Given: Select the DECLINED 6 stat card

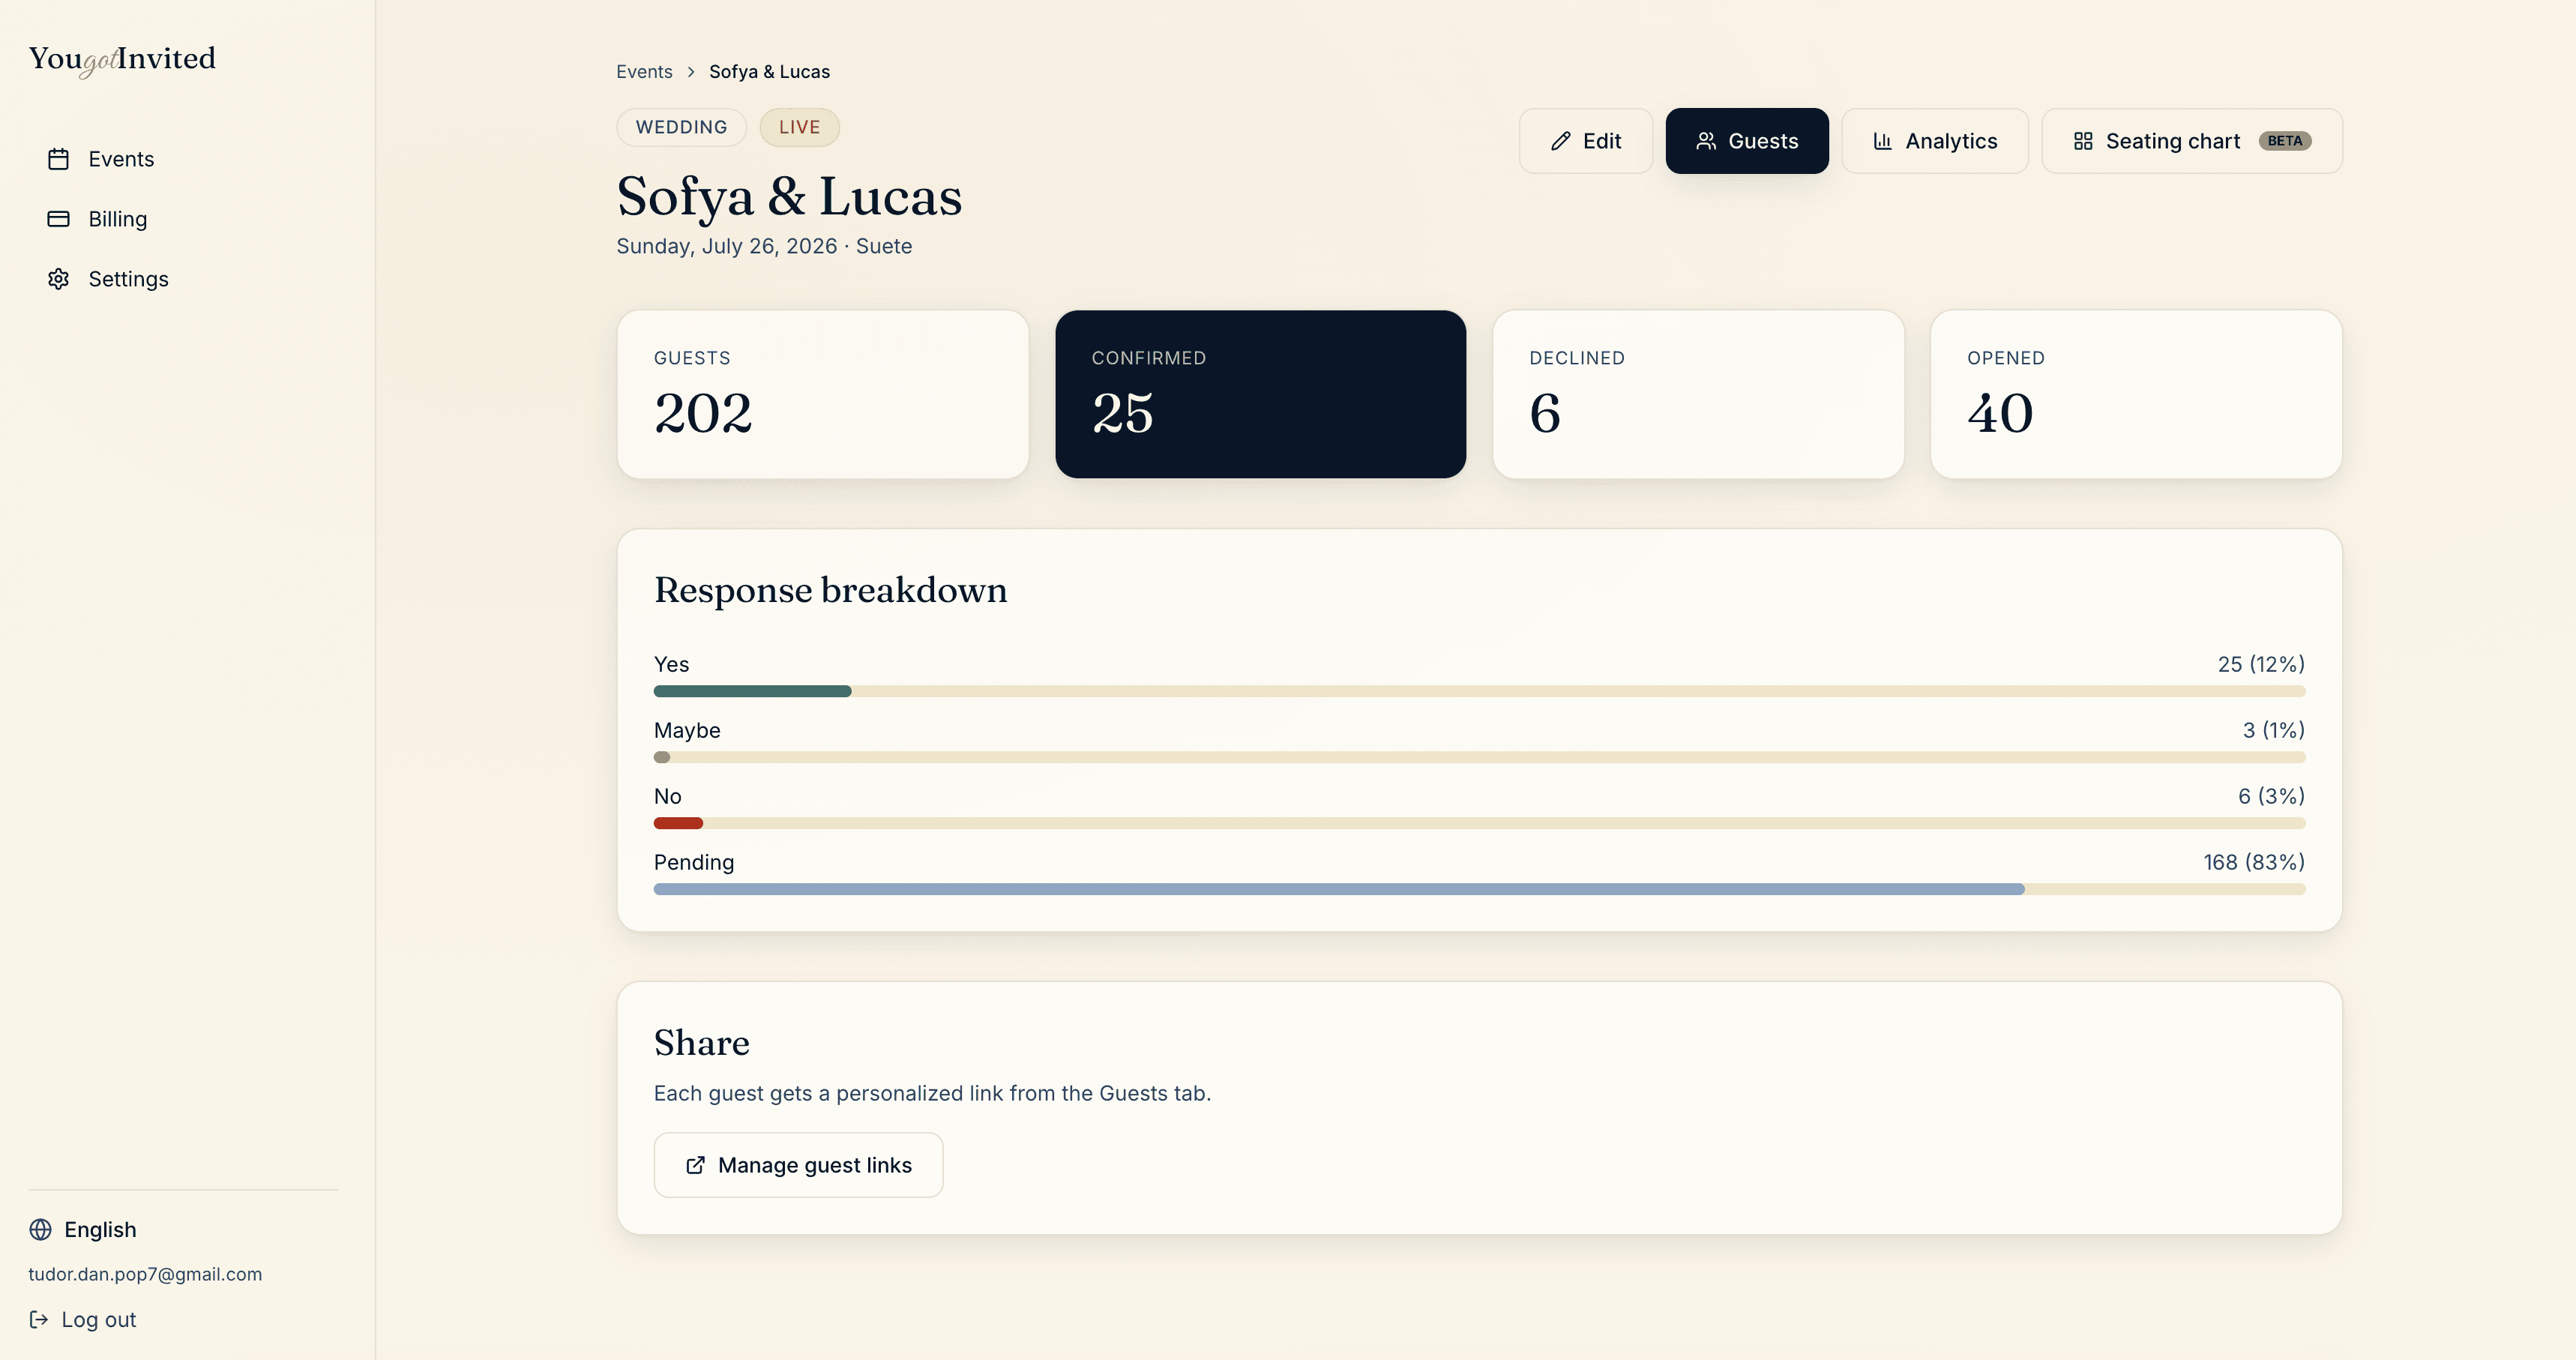Looking at the screenshot, I should [x=1698, y=394].
